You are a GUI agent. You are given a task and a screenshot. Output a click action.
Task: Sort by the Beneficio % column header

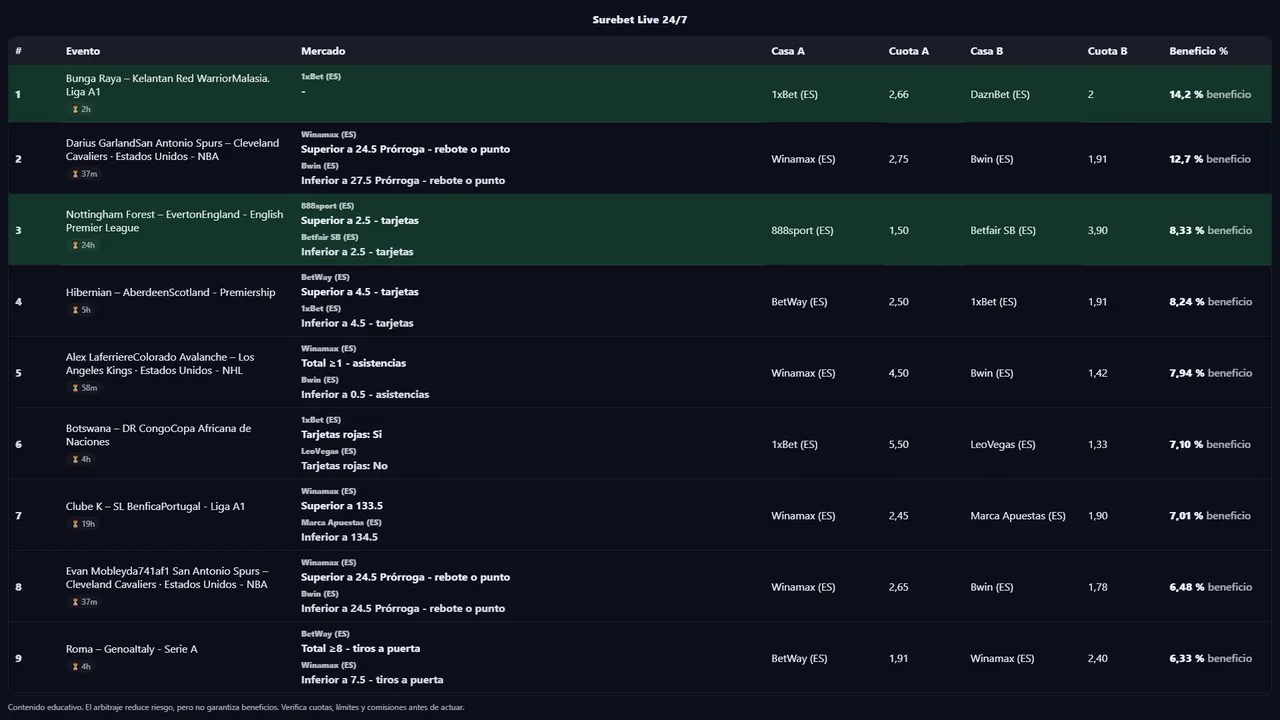(1198, 51)
